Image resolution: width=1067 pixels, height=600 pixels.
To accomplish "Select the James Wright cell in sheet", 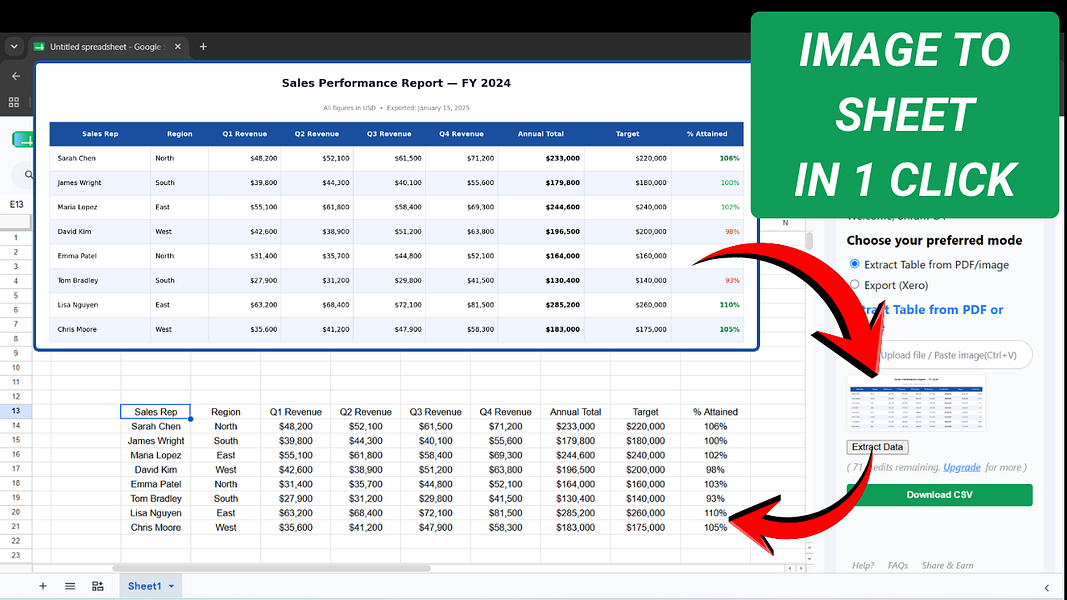I will [155, 441].
